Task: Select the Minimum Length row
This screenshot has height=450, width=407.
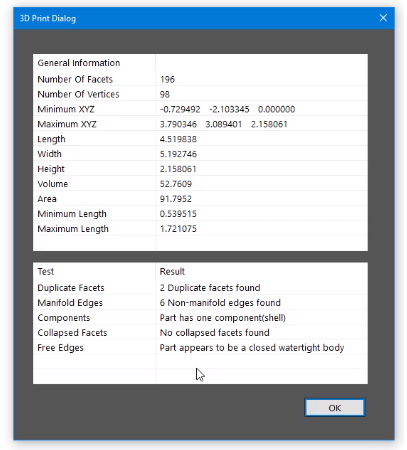Action: click(x=200, y=214)
